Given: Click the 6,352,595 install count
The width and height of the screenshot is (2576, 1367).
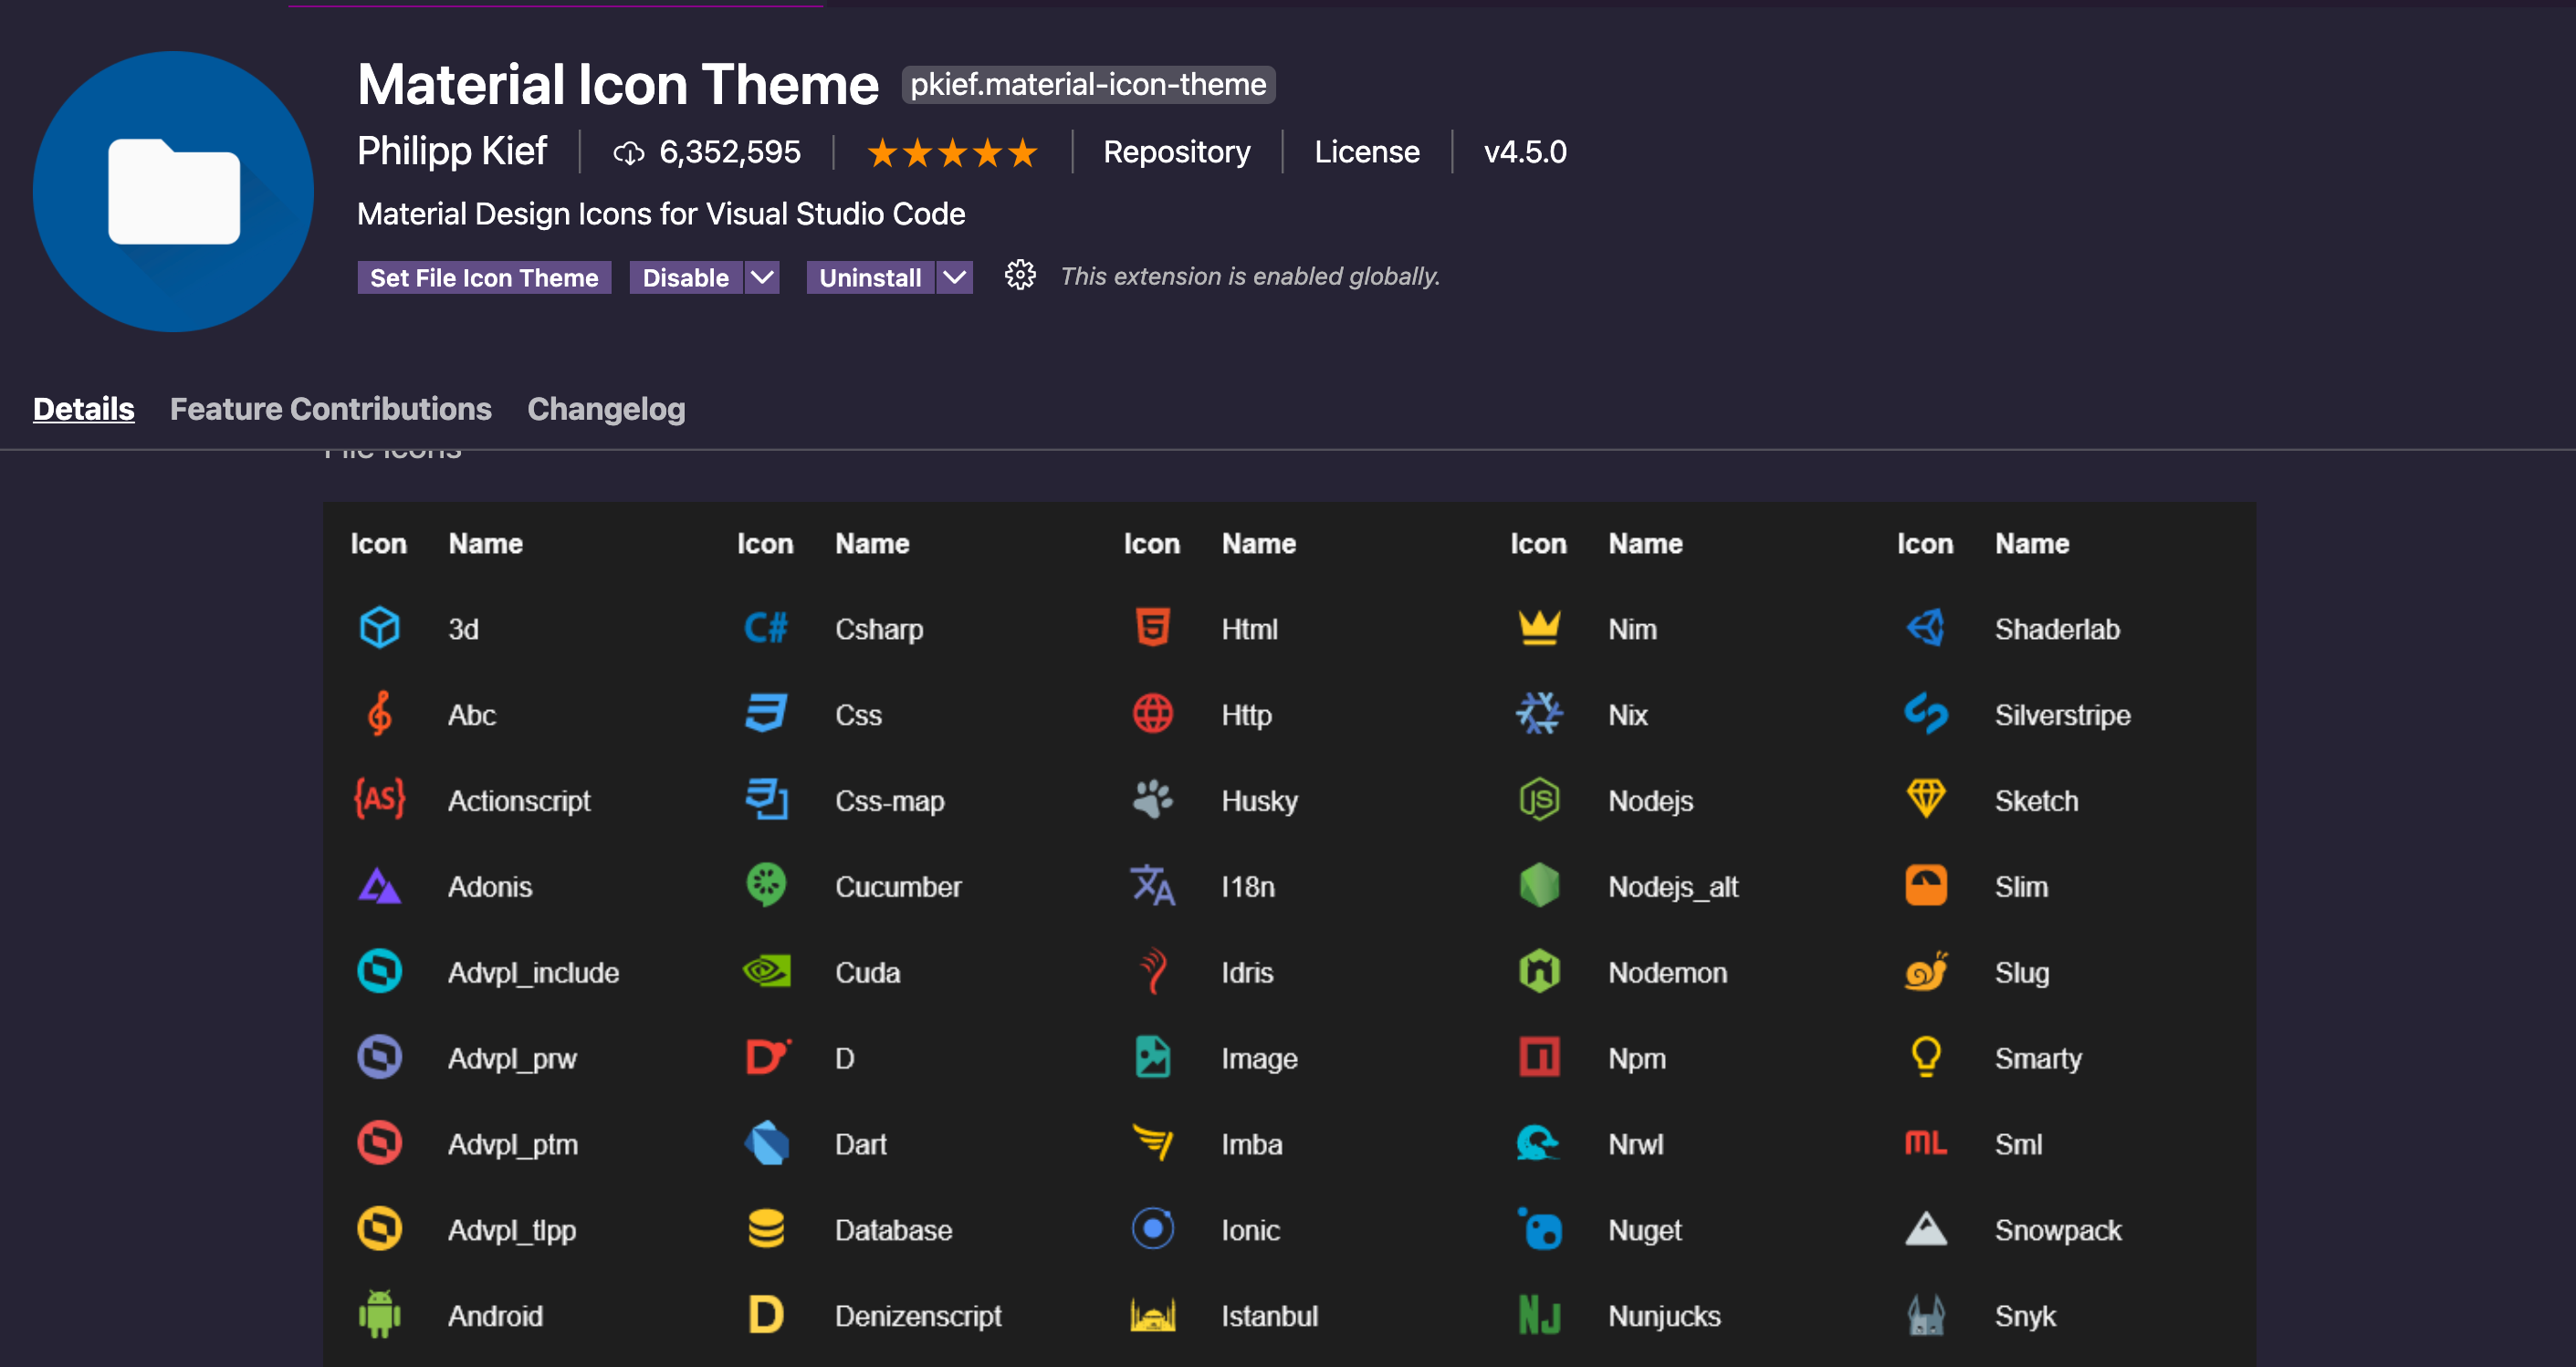Looking at the screenshot, I should pyautogui.click(x=706, y=152).
